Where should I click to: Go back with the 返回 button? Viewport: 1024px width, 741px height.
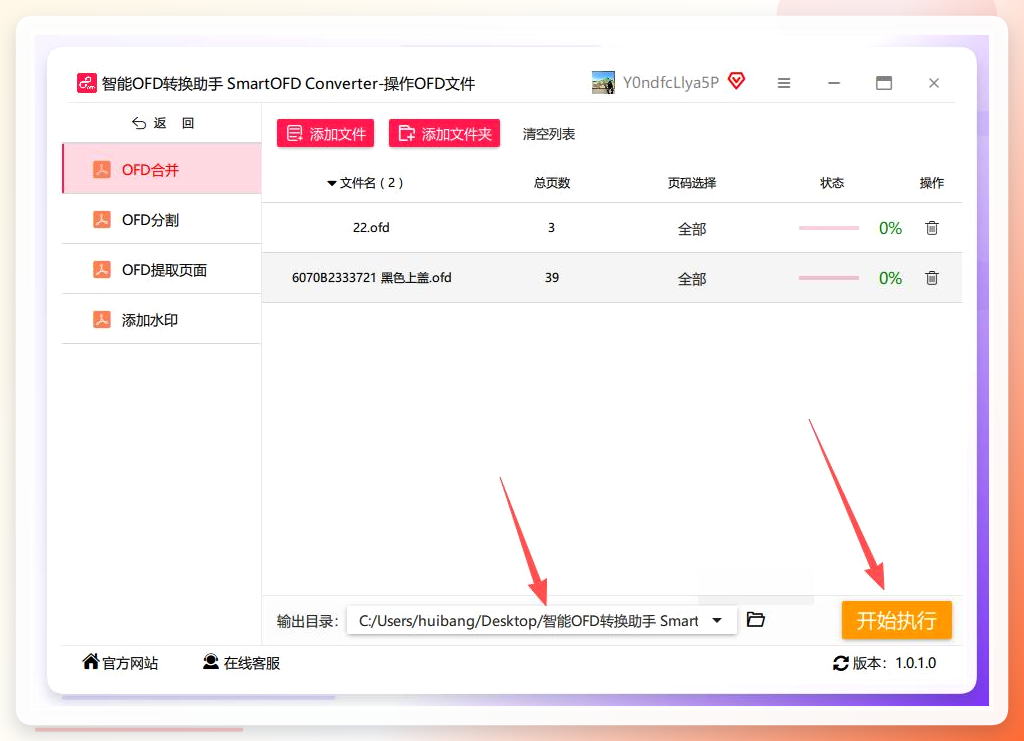pyautogui.click(x=163, y=123)
